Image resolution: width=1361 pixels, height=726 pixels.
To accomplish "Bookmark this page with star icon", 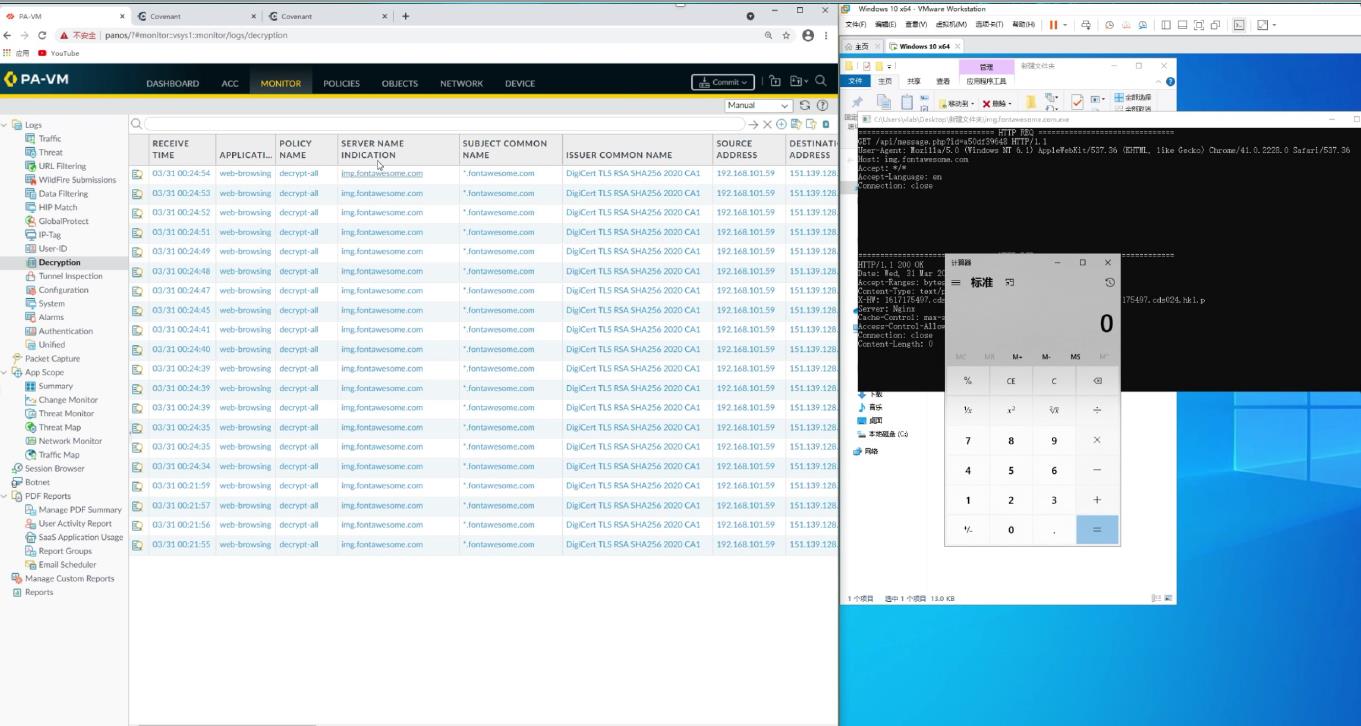I will tap(786, 35).
